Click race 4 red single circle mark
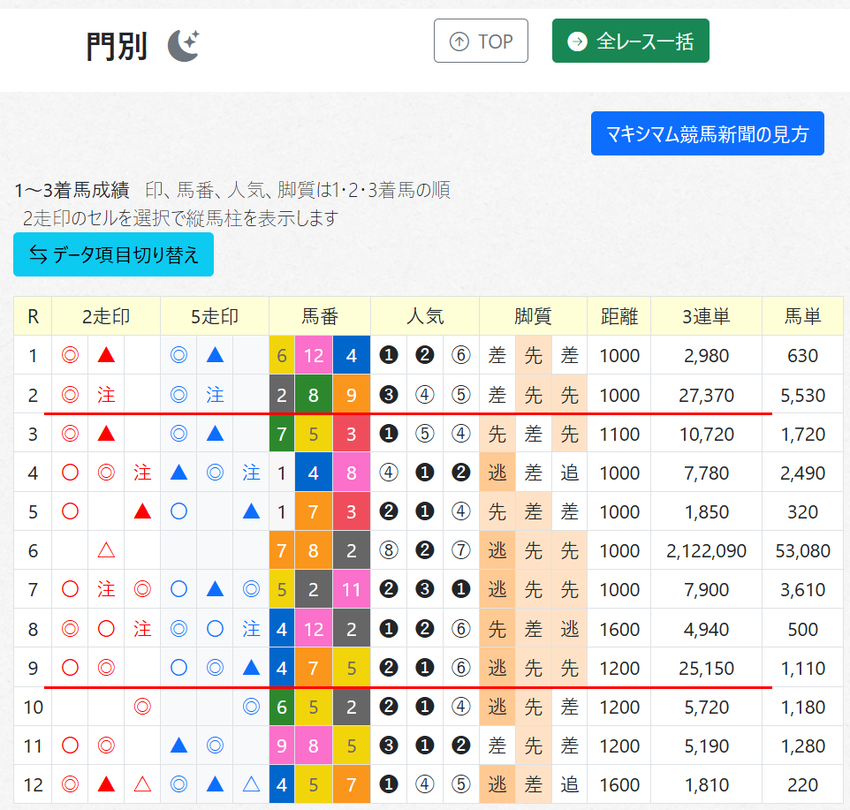The height and width of the screenshot is (810, 850). 70,472
